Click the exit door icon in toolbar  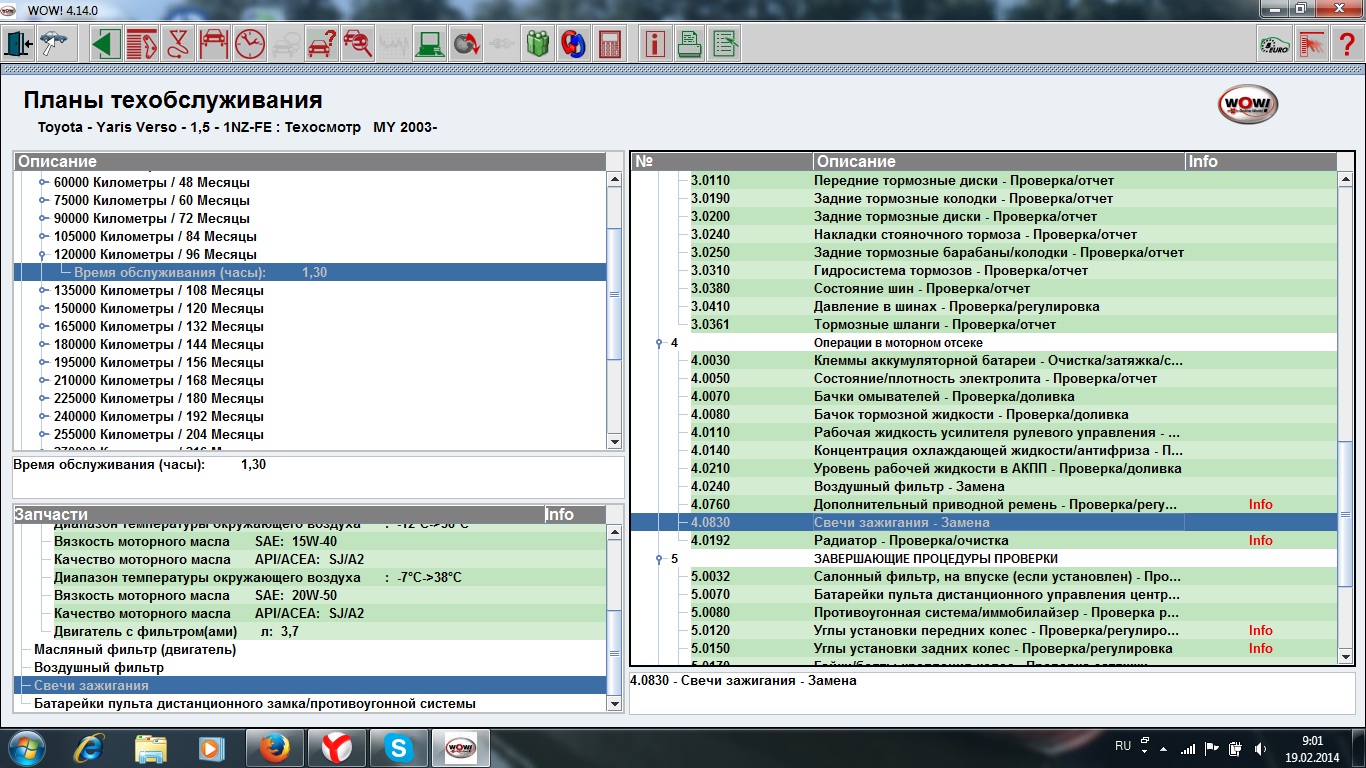click(20, 44)
